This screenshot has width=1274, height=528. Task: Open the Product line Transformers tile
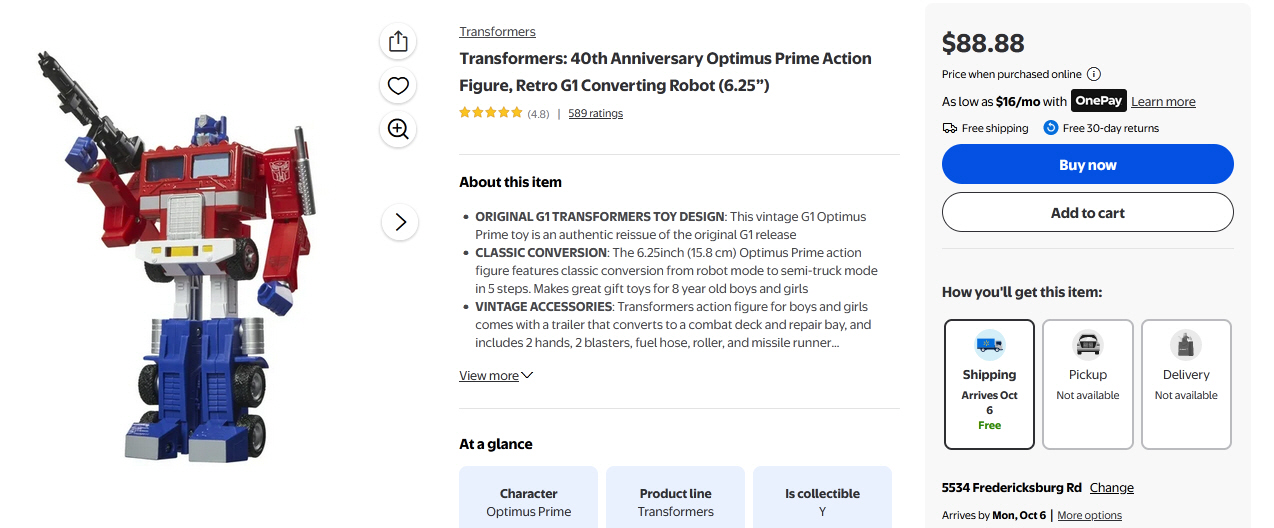pyautogui.click(x=675, y=501)
